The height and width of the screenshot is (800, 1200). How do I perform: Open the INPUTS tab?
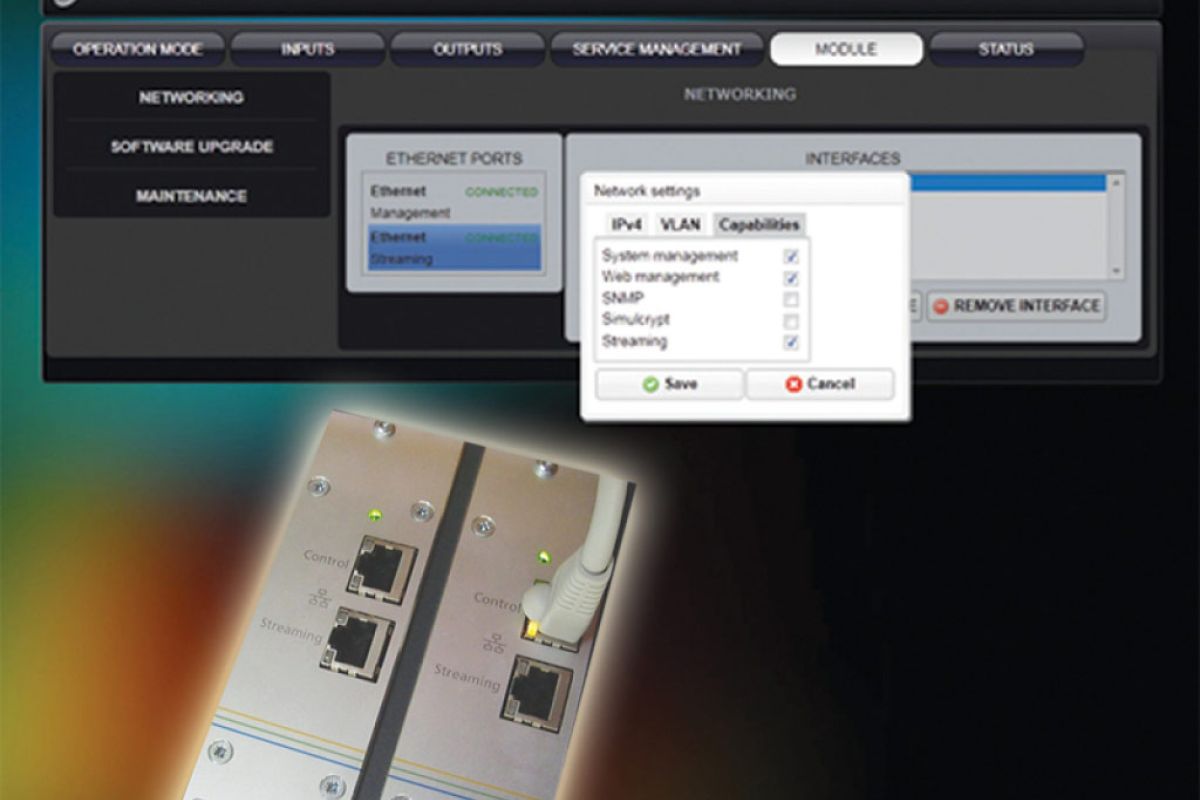307,49
